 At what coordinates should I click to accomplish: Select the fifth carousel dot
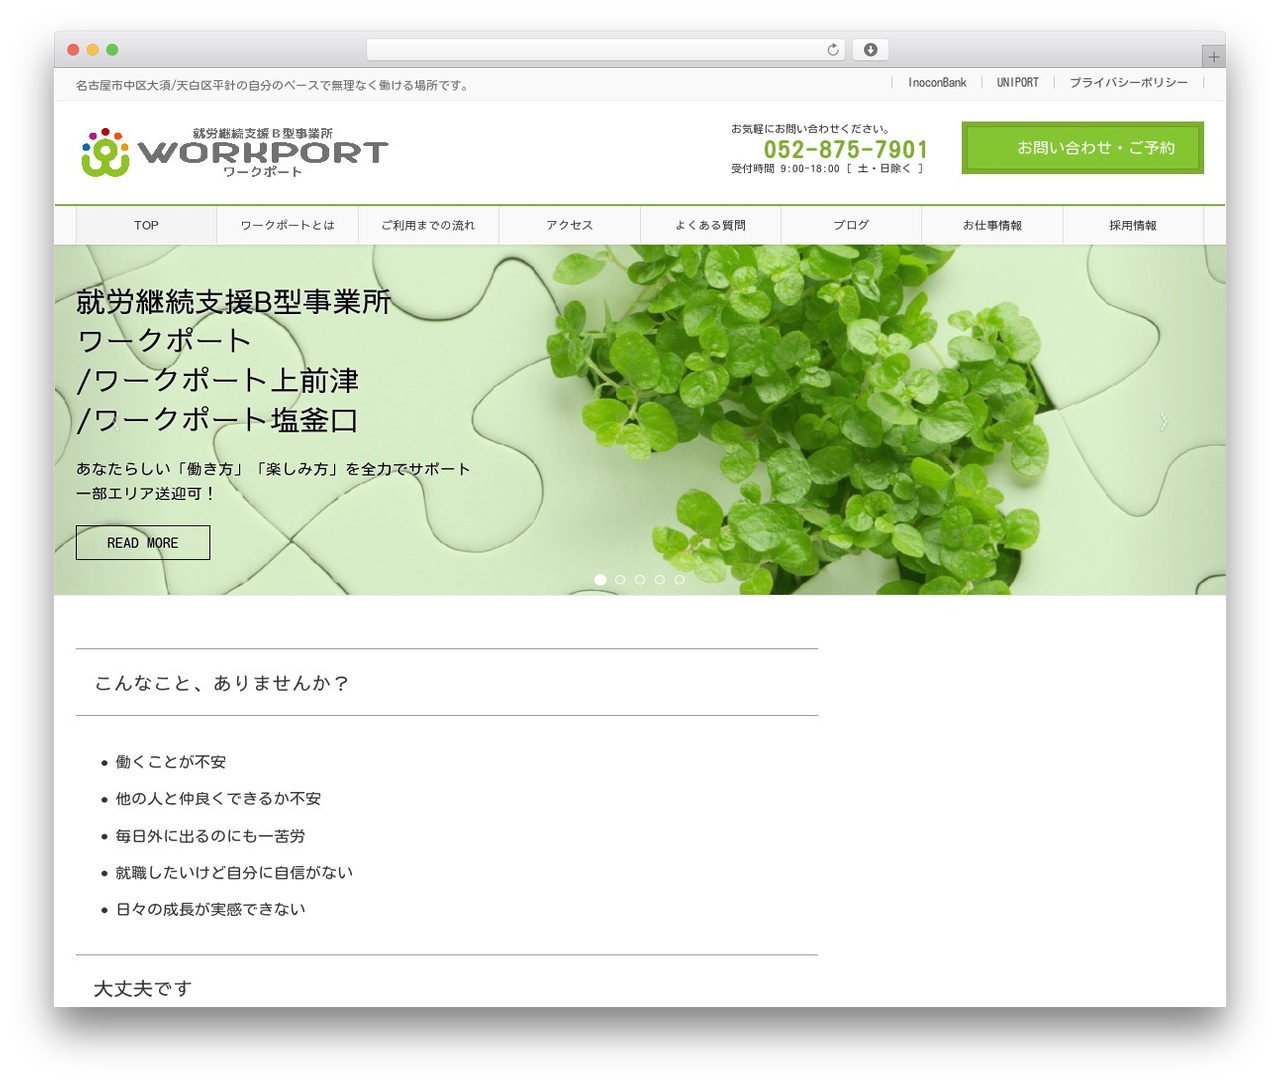tap(679, 580)
